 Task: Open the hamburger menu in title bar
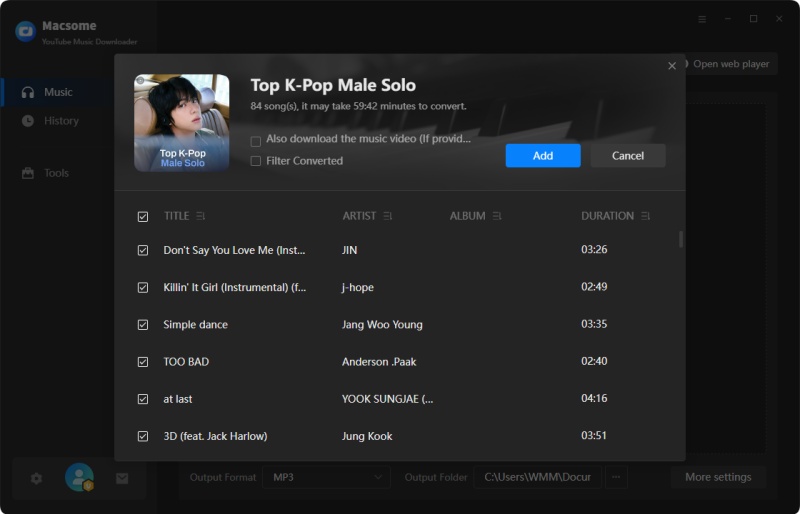(x=702, y=19)
